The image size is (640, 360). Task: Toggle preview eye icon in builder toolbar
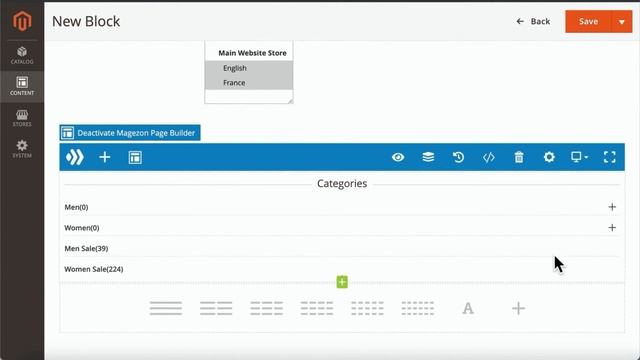398,157
